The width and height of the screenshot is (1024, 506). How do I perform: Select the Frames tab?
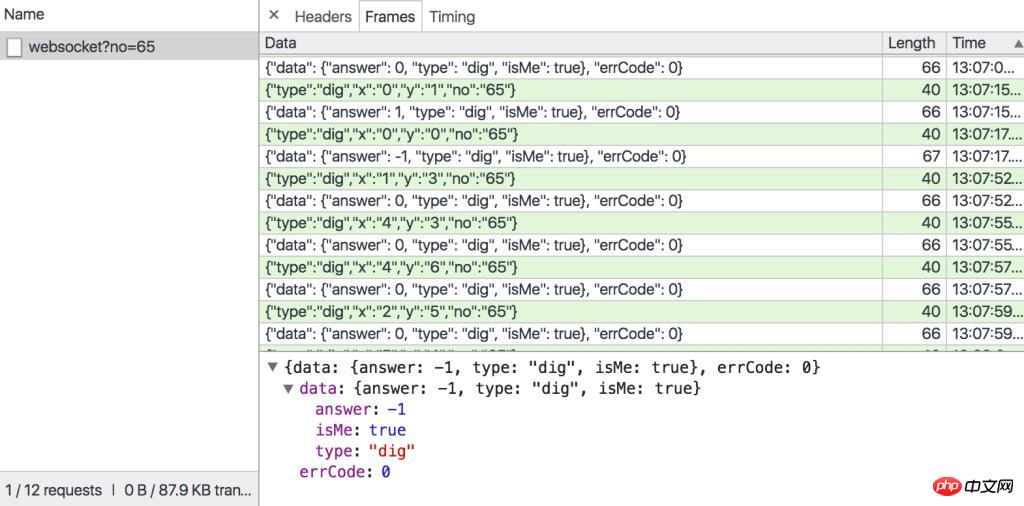pos(390,16)
